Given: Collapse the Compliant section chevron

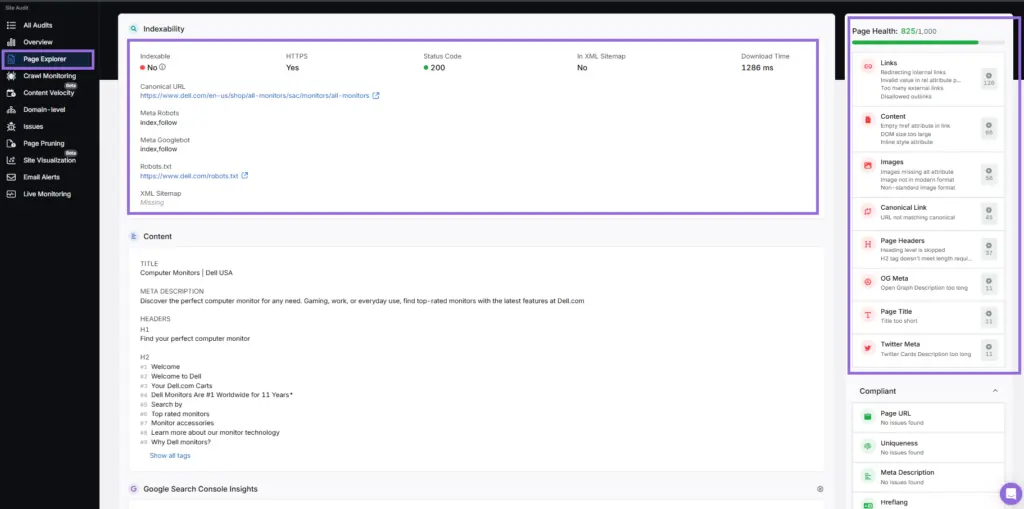Looking at the screenshot, I should 995,391.
